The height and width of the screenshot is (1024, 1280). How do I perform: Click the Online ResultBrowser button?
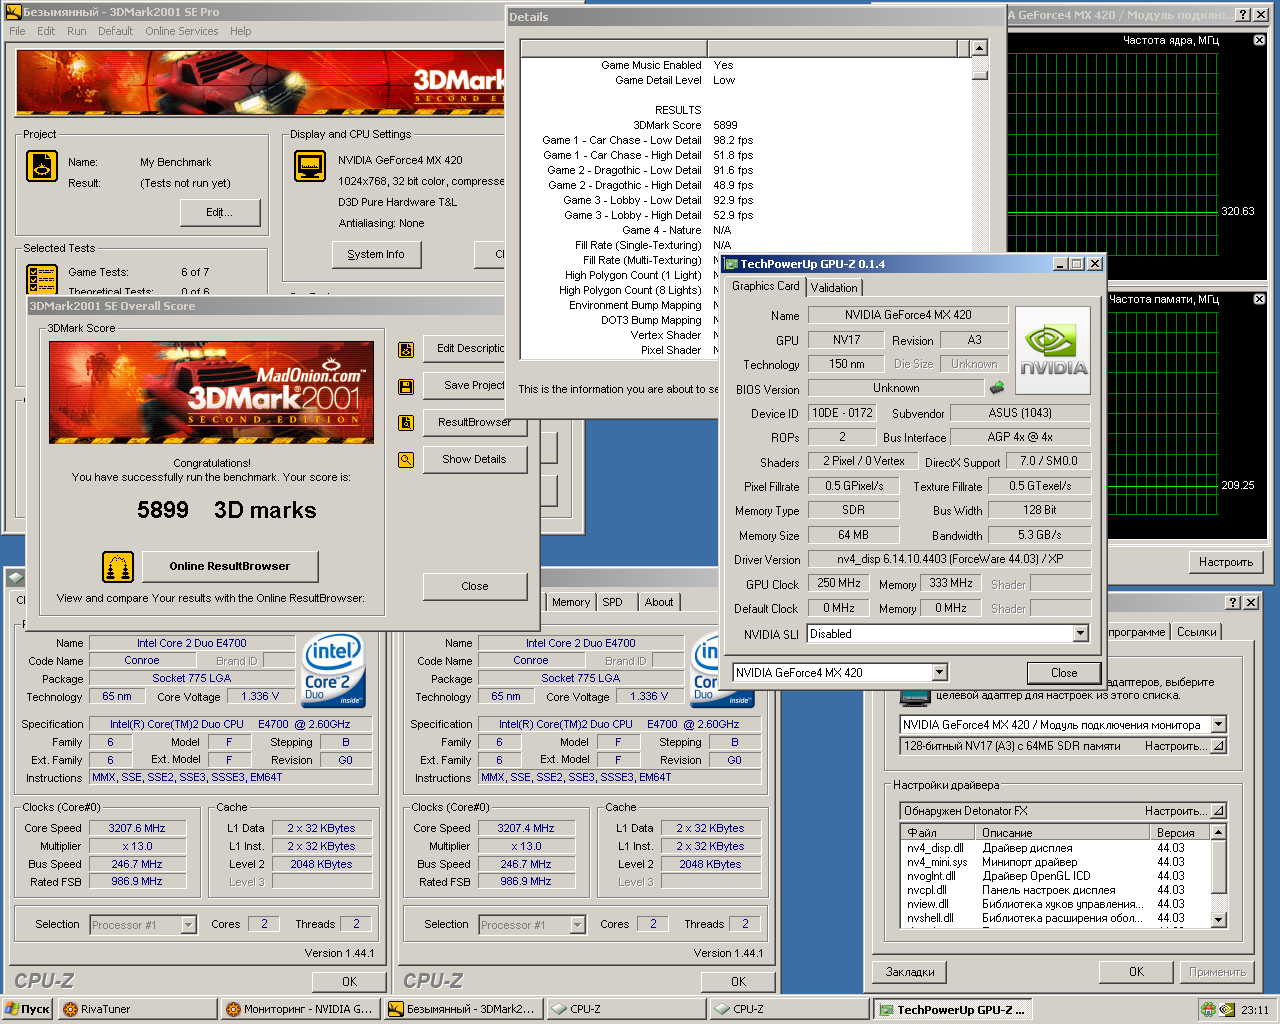tap(230, 566)
